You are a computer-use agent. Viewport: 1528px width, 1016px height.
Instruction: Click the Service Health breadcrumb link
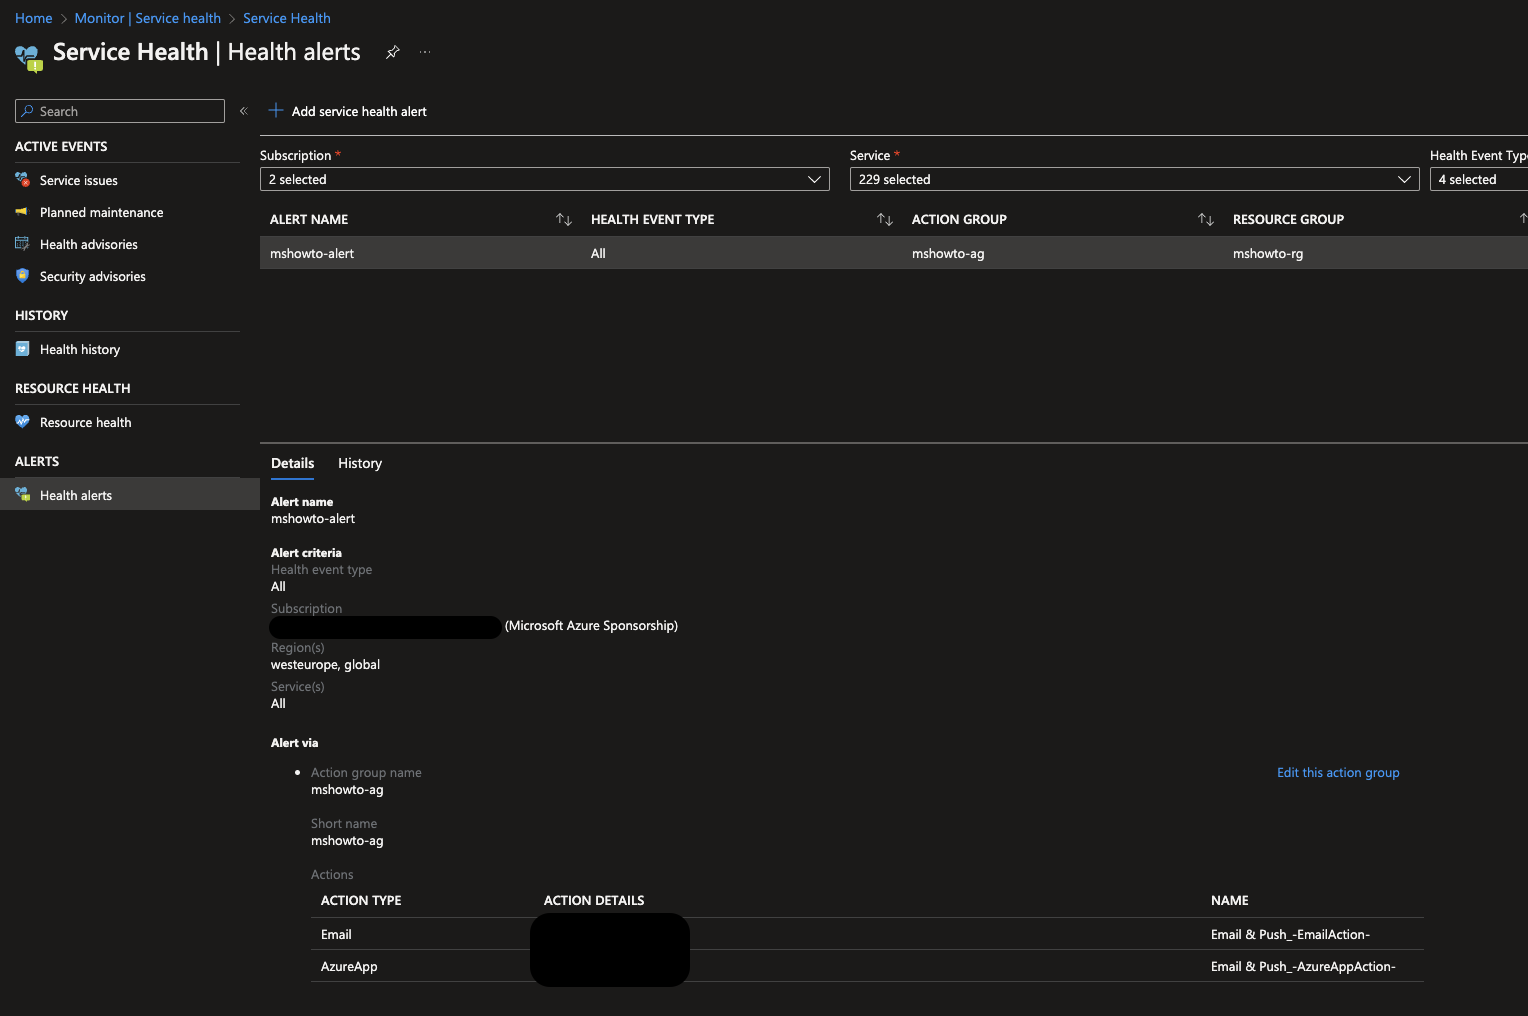[286, 18]
